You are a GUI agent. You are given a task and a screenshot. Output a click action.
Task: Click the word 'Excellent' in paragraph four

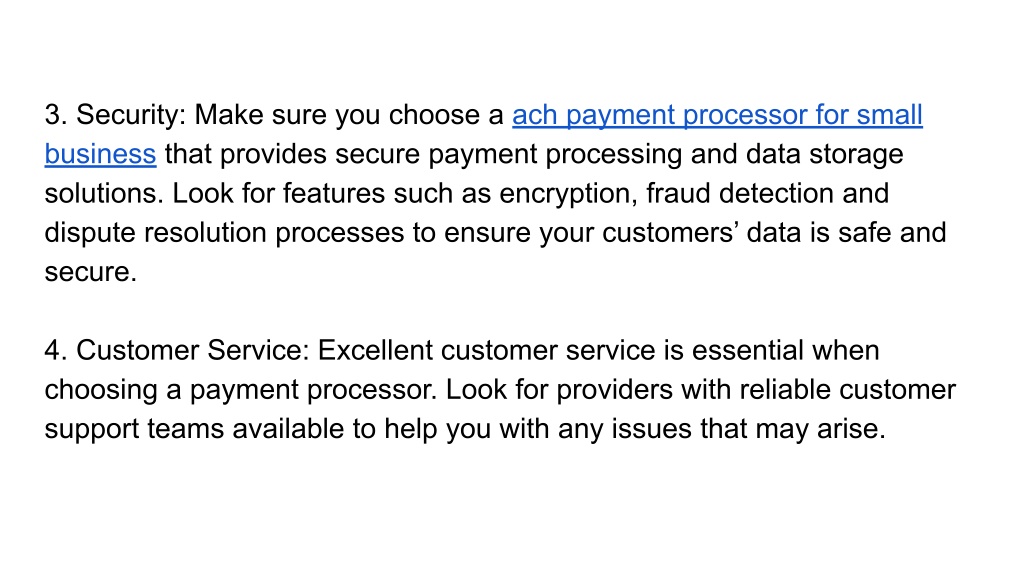375,351
